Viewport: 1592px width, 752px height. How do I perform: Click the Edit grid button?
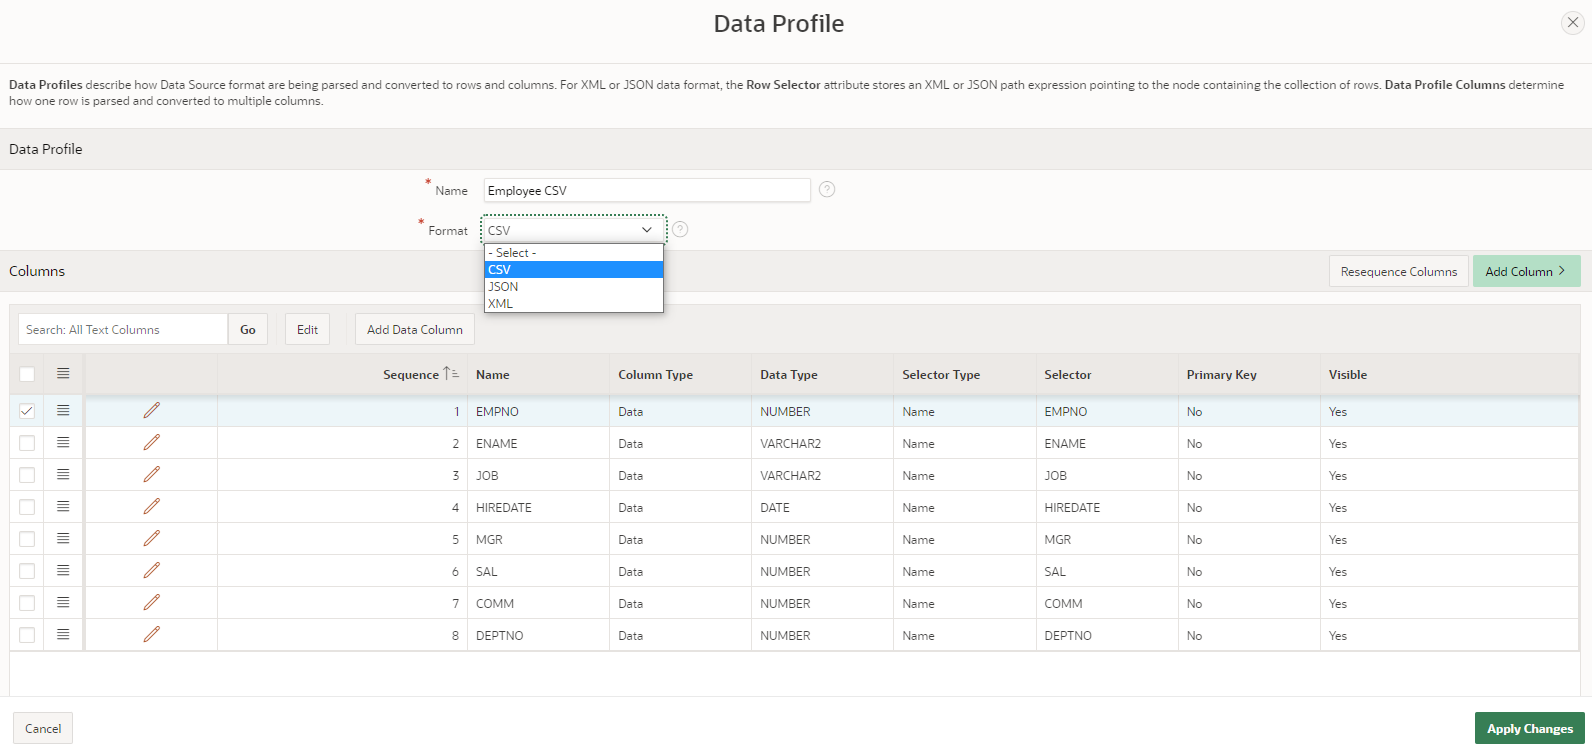[x=307, y=329]
